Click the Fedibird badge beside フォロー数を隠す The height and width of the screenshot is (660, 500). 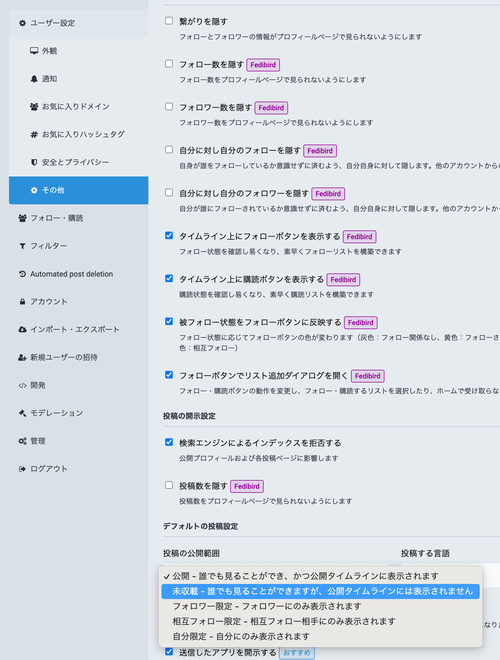(263, 65)
